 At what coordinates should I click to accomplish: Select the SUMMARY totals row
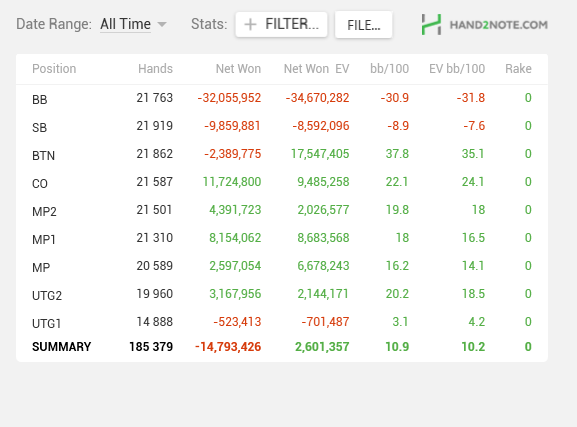tap(282, 347)
